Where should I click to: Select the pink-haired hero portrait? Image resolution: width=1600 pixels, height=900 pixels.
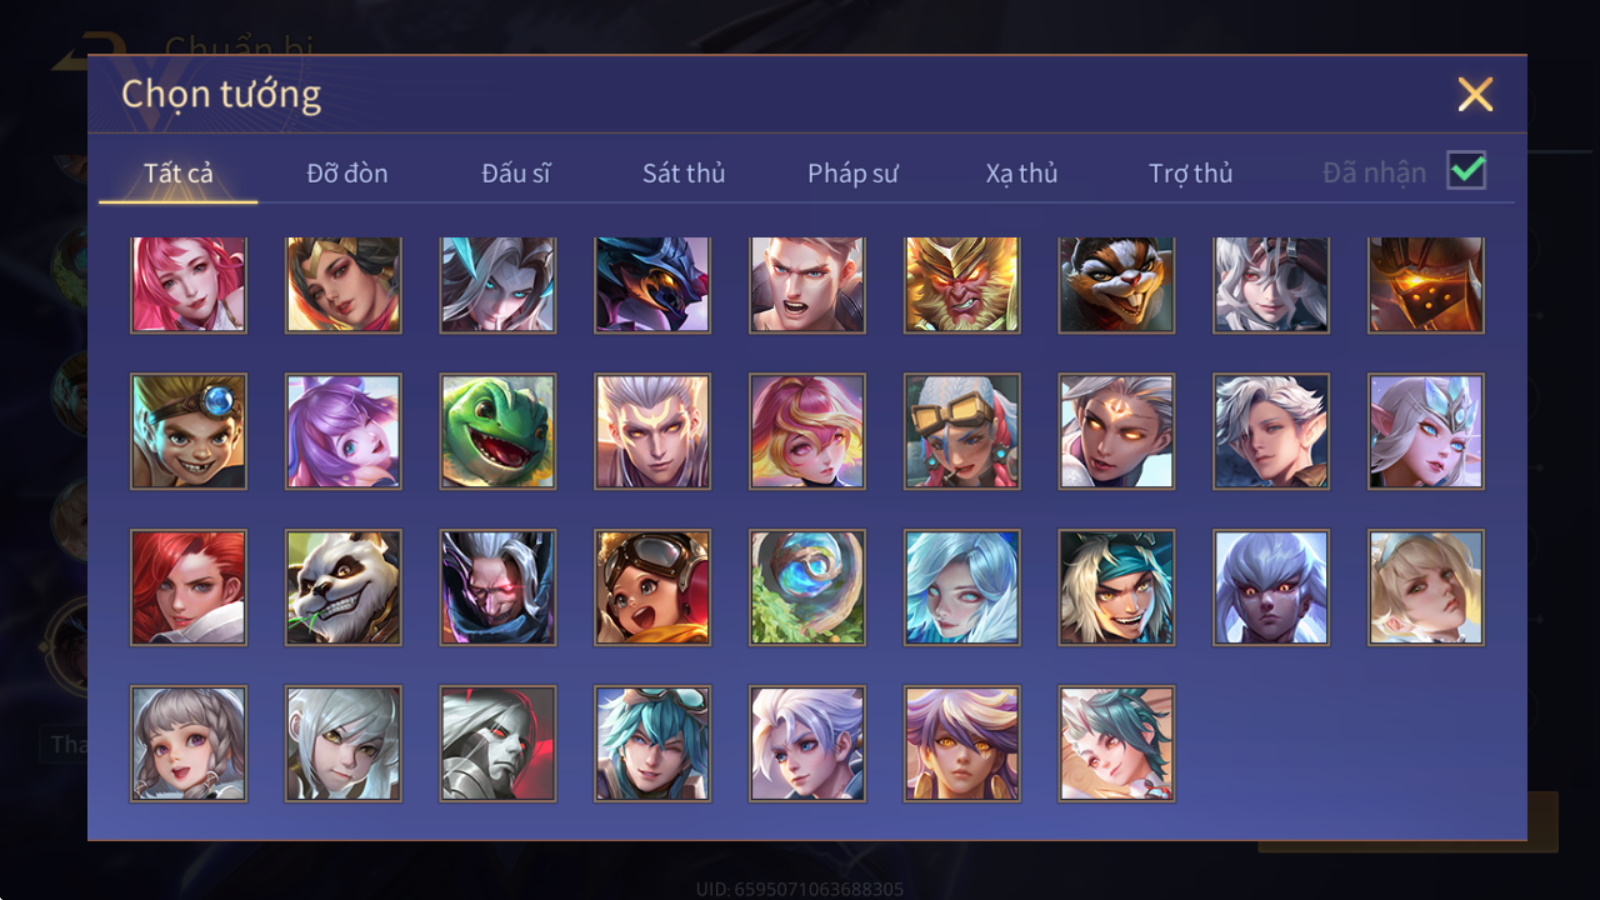[x=188, y=284]
